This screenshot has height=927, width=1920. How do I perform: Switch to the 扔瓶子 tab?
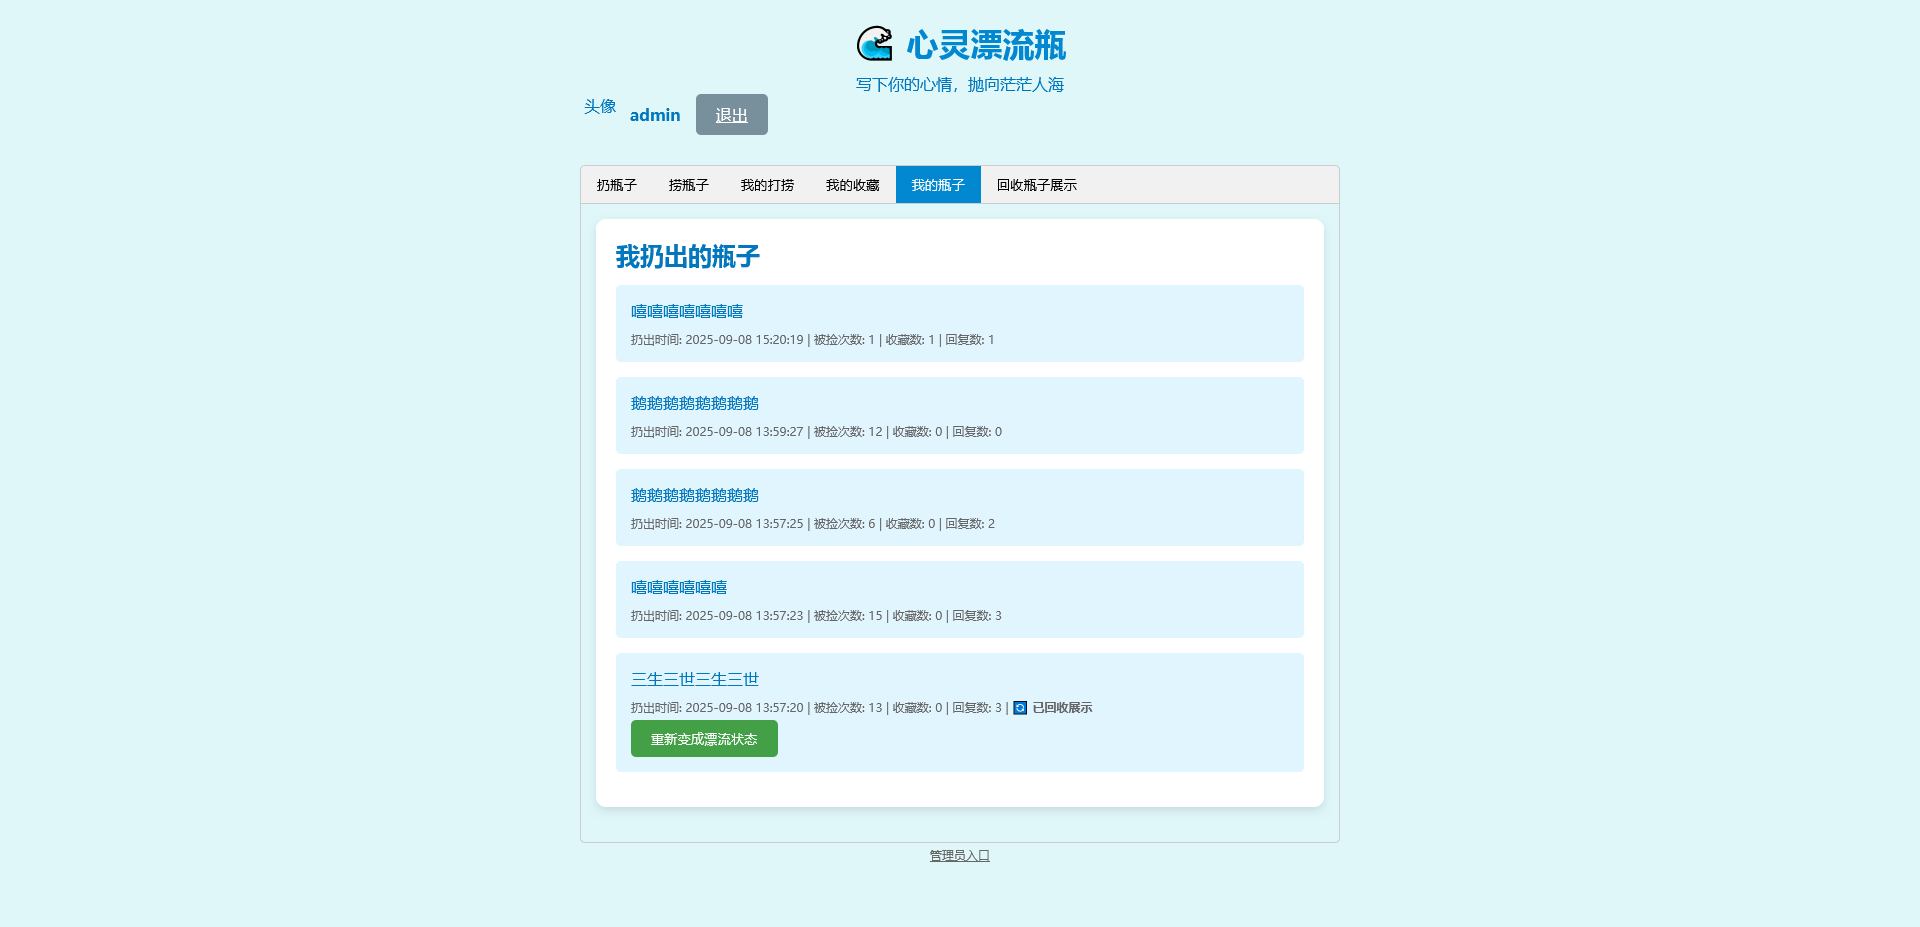[x=616, y=185]
